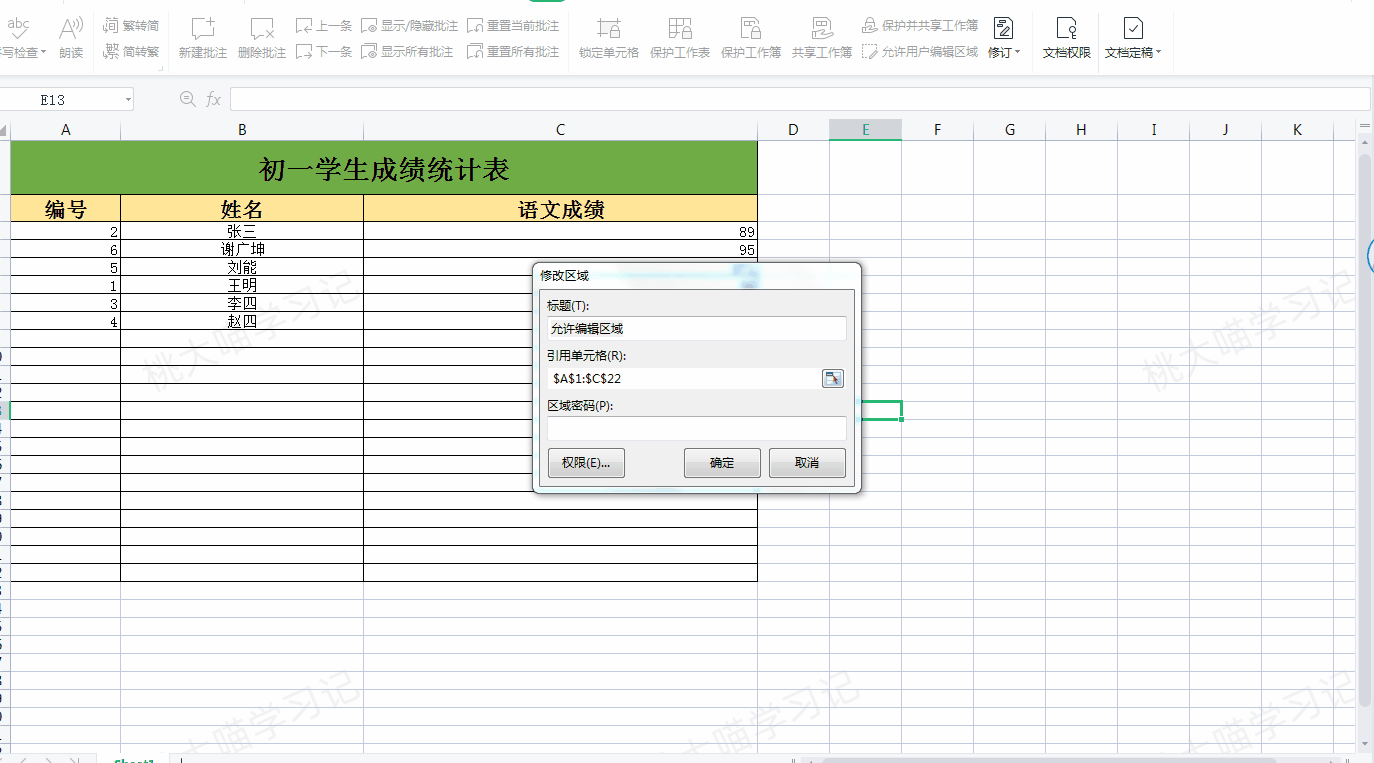Click the vertical scrollbar thumb
The image size is (1374, 763).
coord(1365,430)
